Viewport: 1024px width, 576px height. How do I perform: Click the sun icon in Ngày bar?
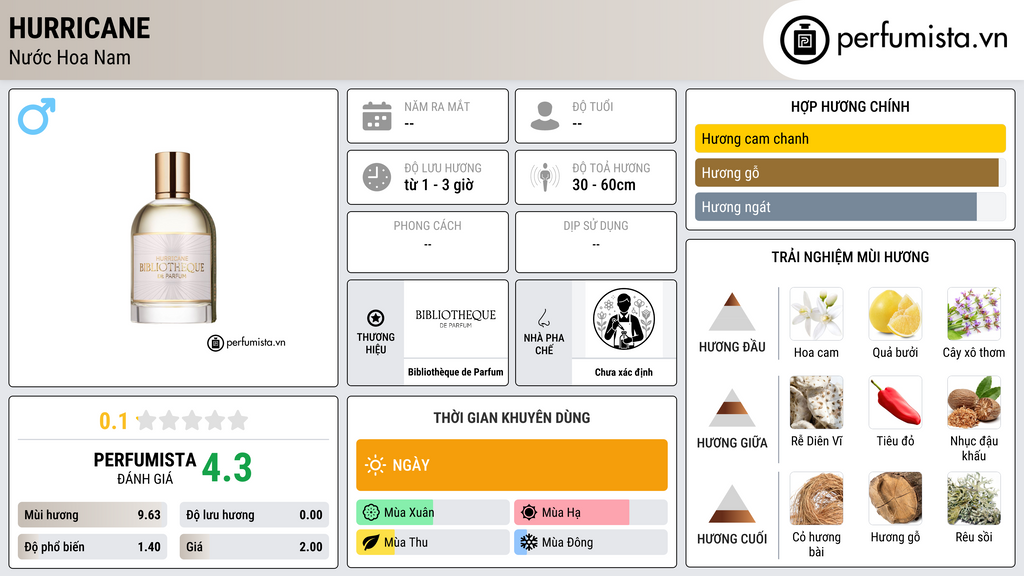375,465
